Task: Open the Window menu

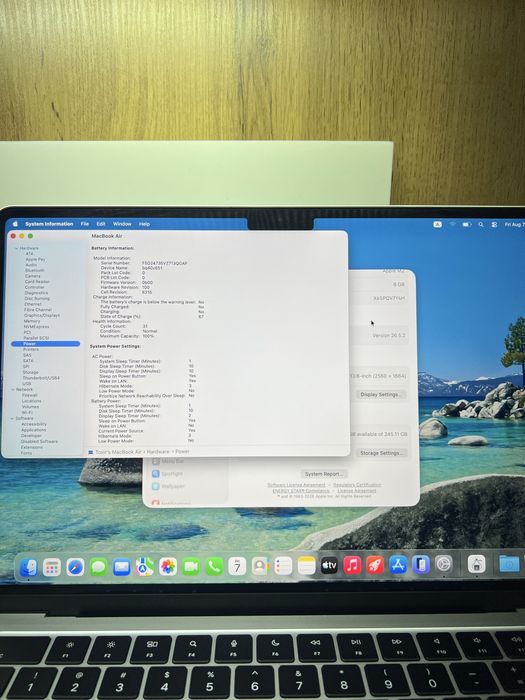Action: [x=122, y=224]
